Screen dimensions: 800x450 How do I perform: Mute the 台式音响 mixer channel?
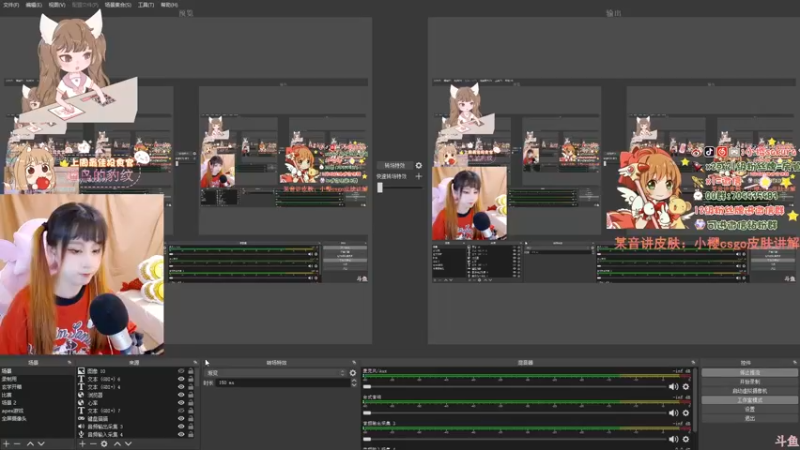[673, 413]
